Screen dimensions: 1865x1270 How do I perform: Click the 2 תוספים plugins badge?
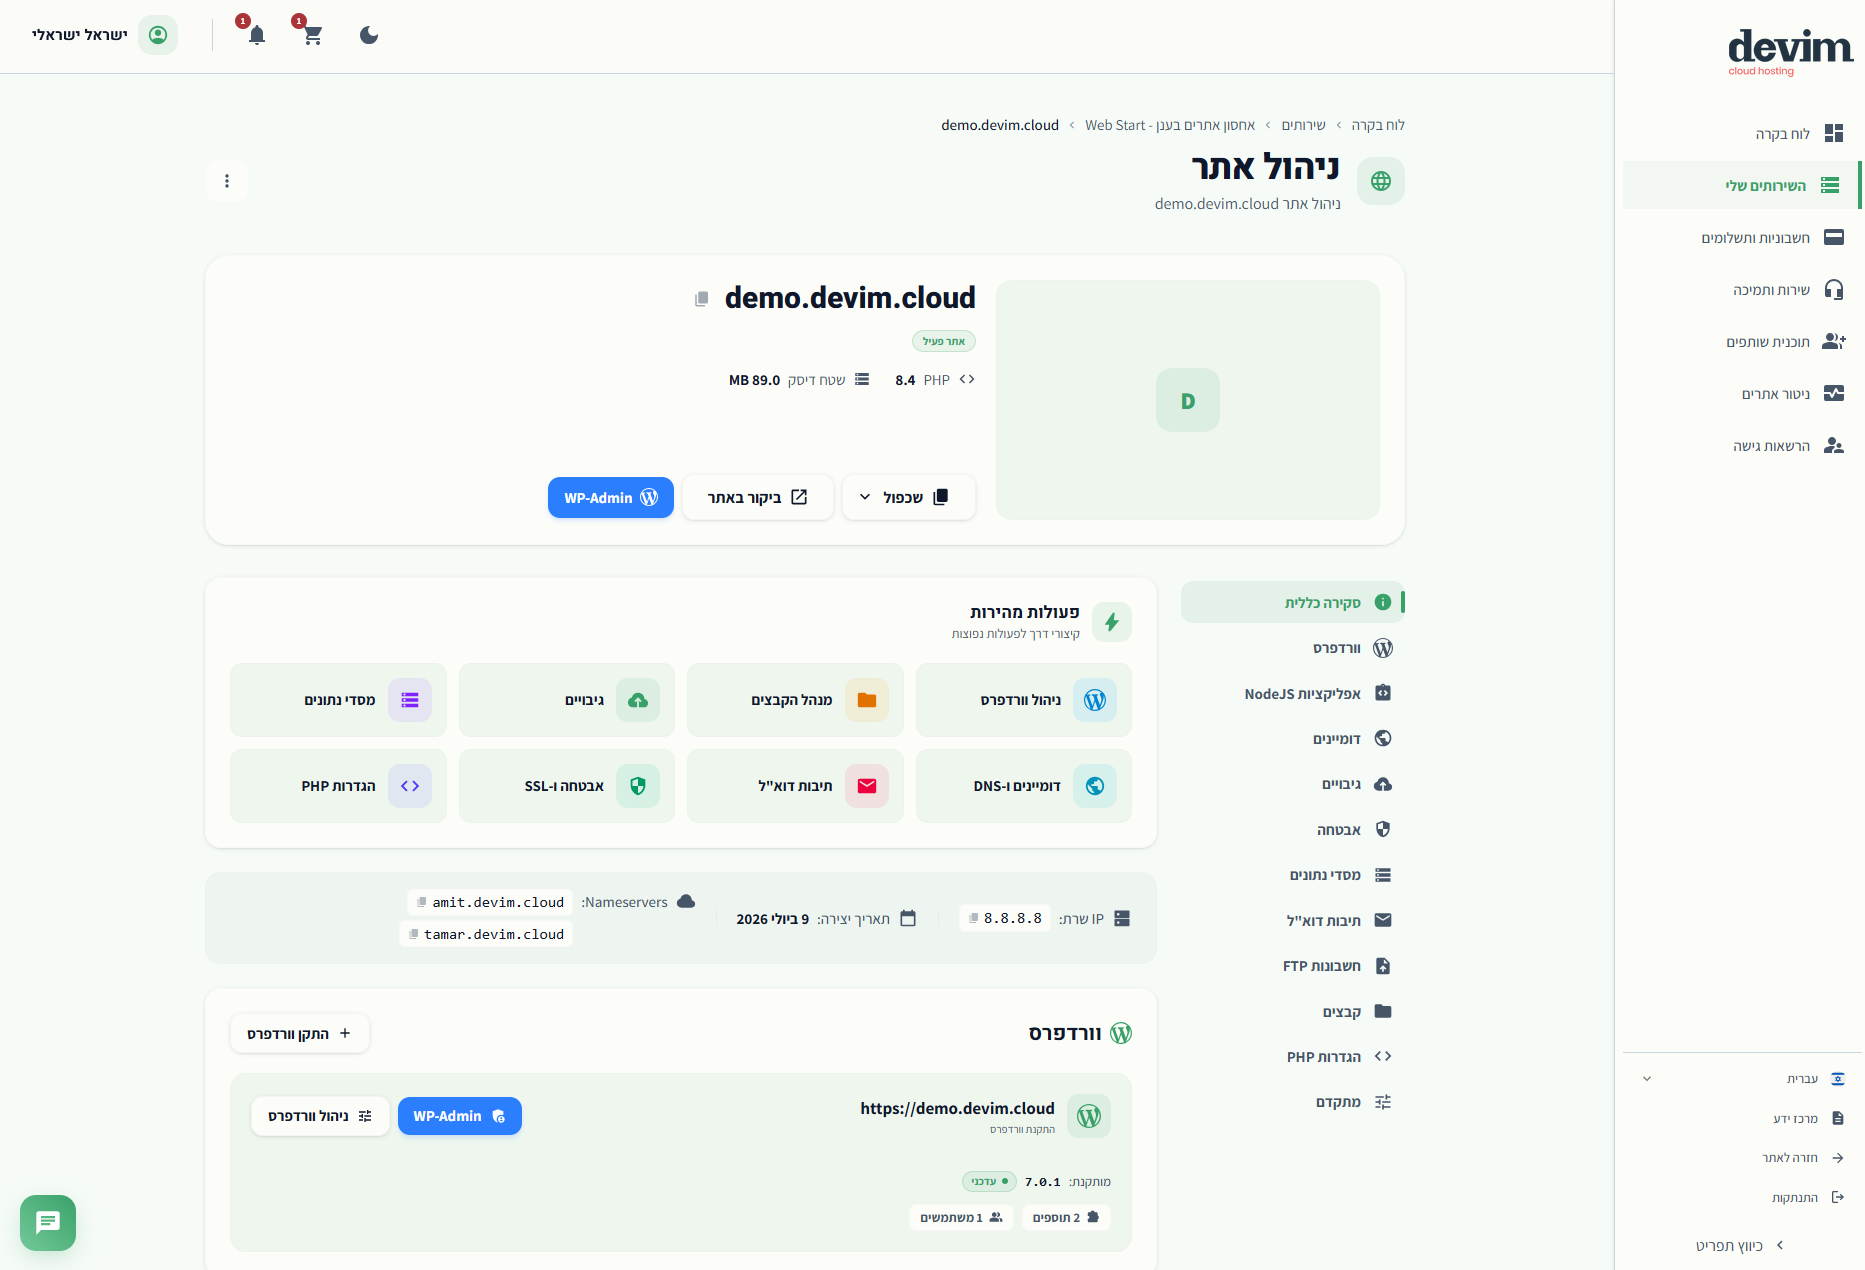click(1066, 1217)
